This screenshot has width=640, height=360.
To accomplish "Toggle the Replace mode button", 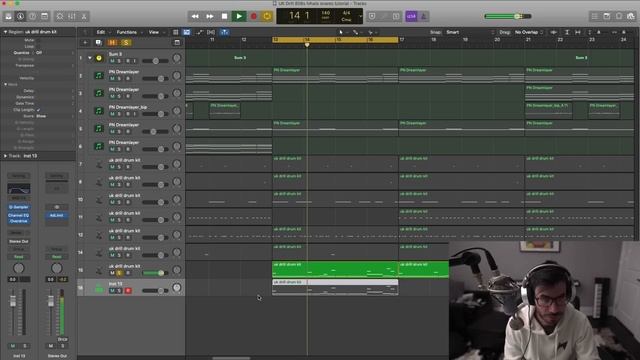I will 372,16.
